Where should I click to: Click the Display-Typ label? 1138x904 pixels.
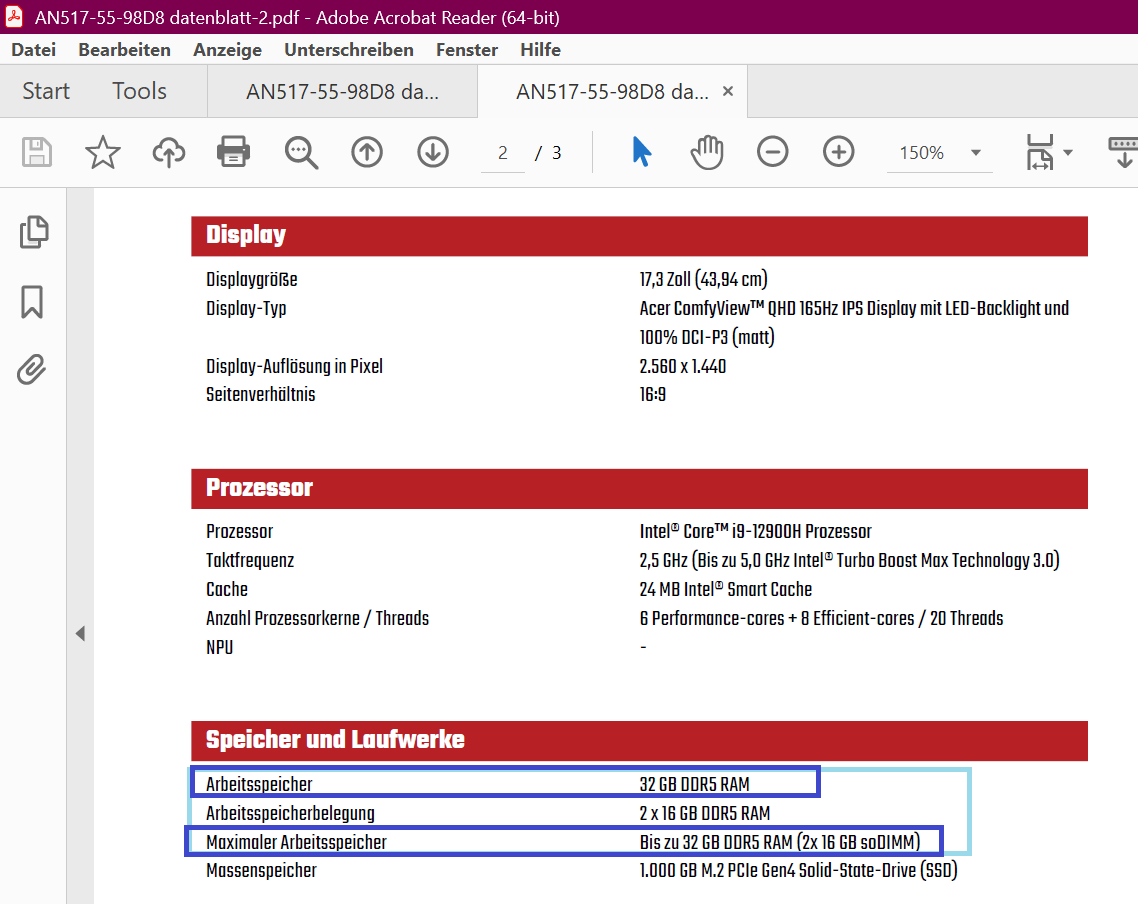246,308
